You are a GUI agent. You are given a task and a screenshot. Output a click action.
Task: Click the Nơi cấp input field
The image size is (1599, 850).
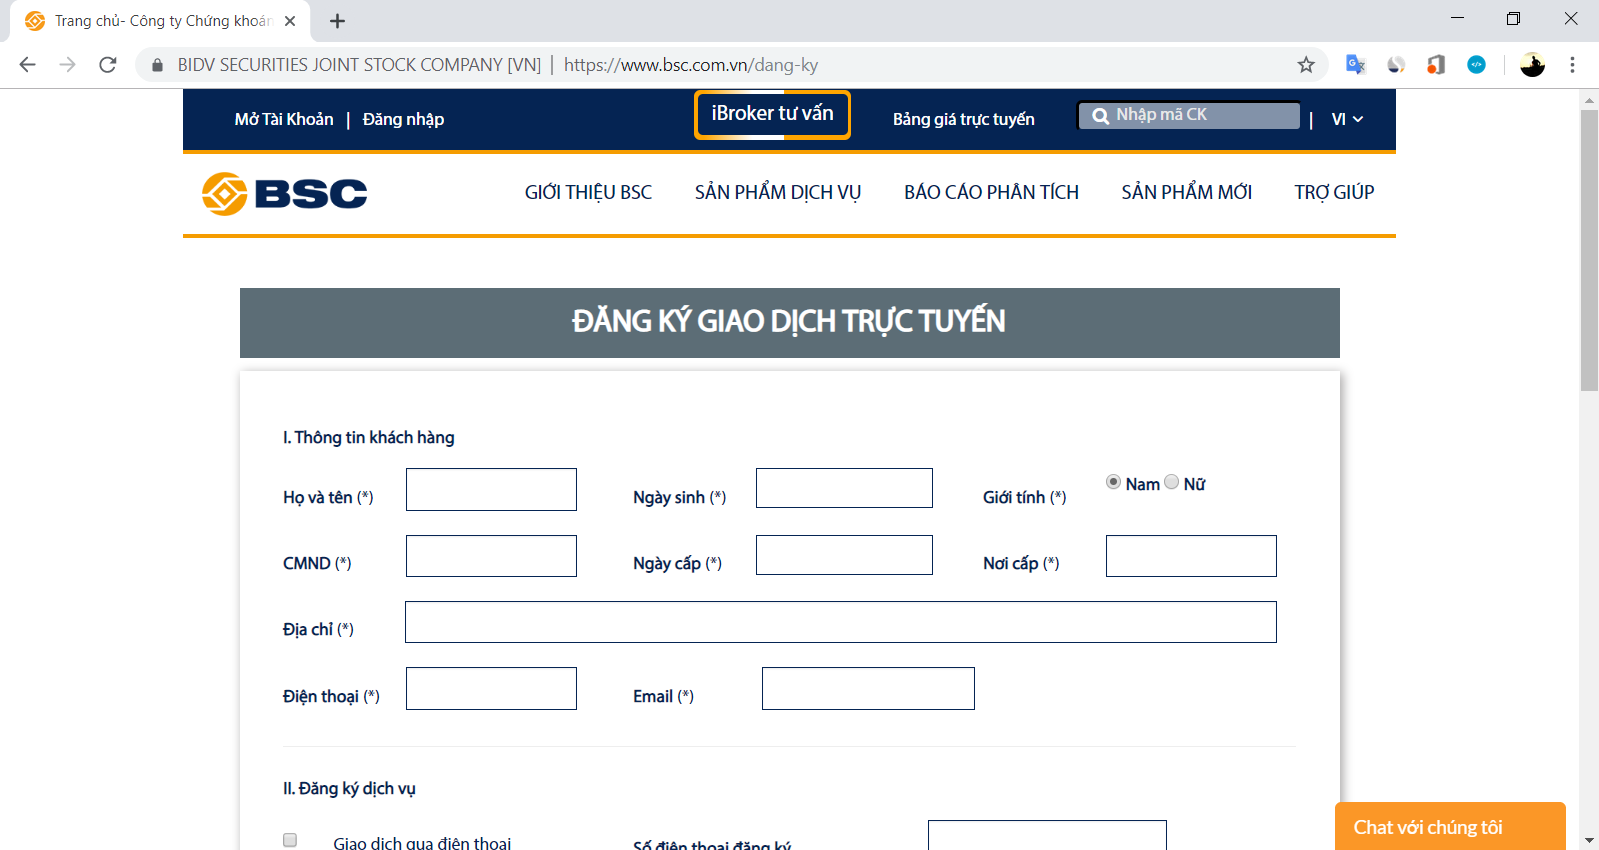click(x=1191, y=556)
